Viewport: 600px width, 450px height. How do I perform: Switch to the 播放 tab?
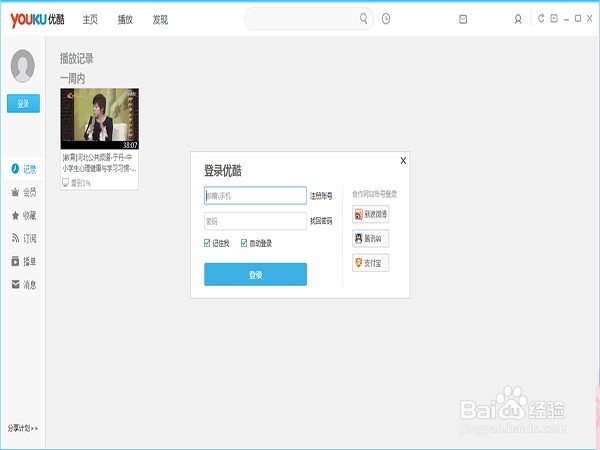pyautogui.click(x=125, y=20)
